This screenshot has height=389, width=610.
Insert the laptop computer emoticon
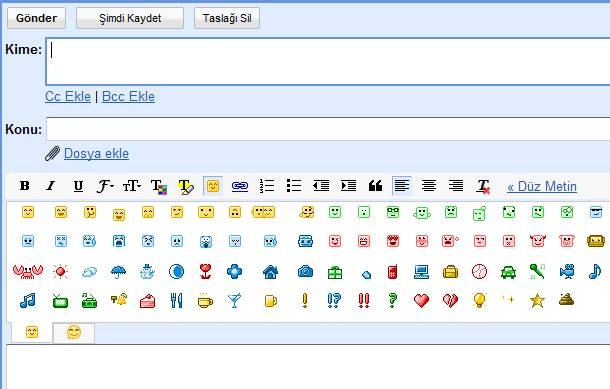tap(421, 272)
